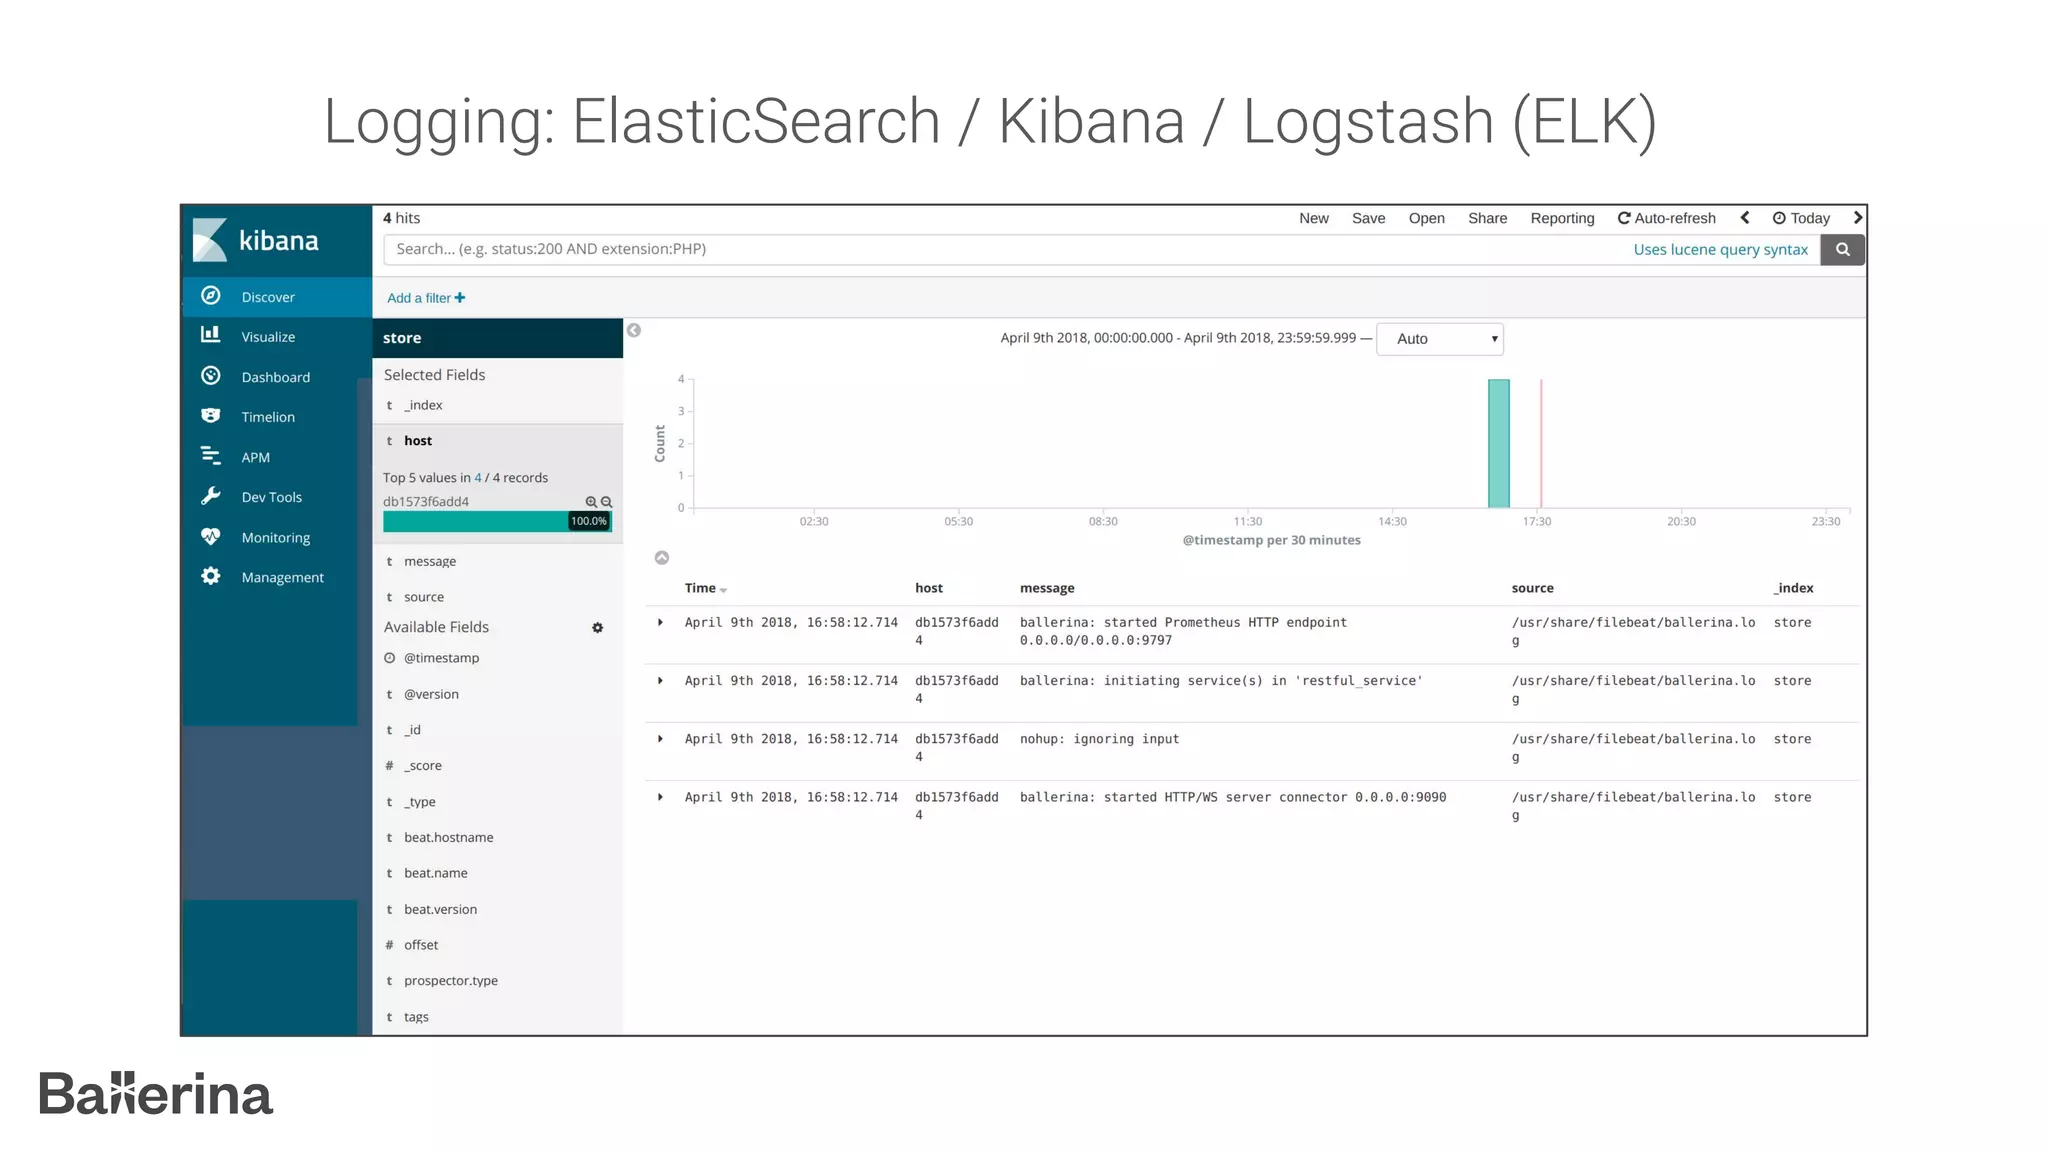
Task: Collapse the fields sidebar arrow
Action: tap(634, 331)
